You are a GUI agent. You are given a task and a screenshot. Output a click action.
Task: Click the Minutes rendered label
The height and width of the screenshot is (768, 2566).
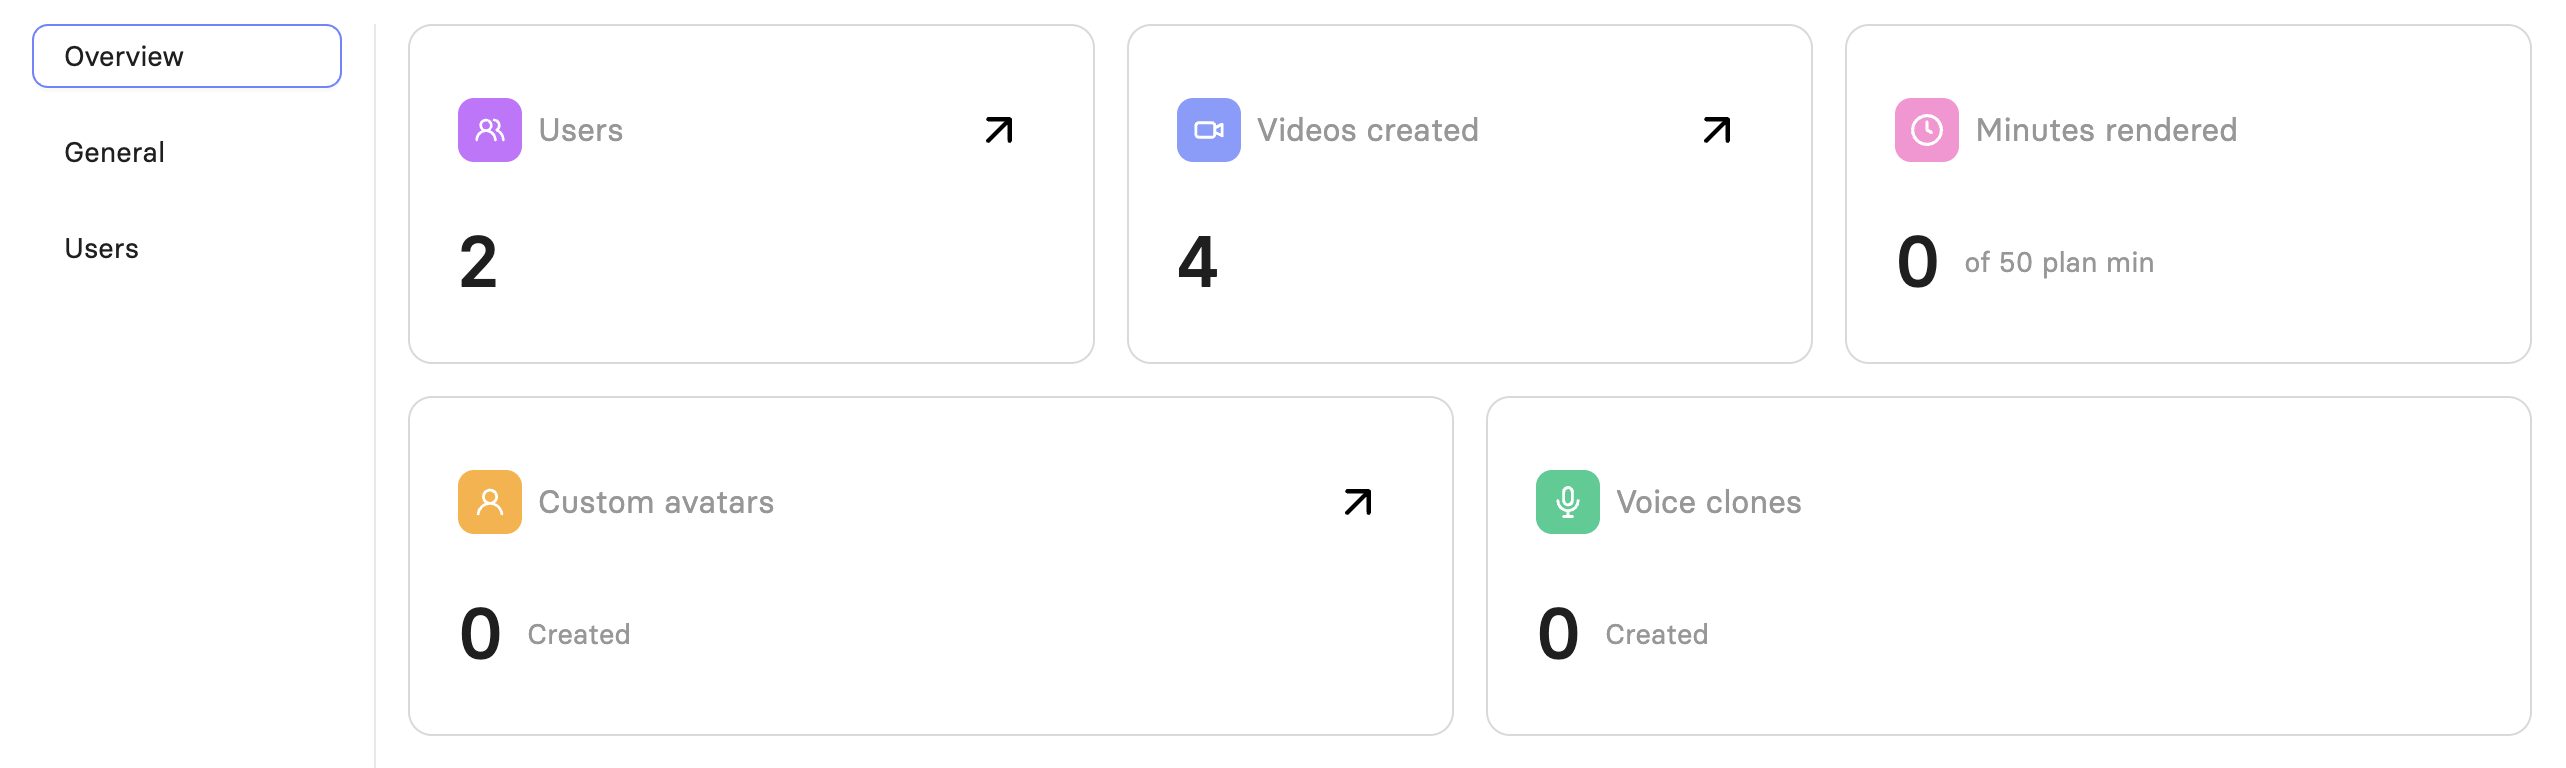(2106, 130)
